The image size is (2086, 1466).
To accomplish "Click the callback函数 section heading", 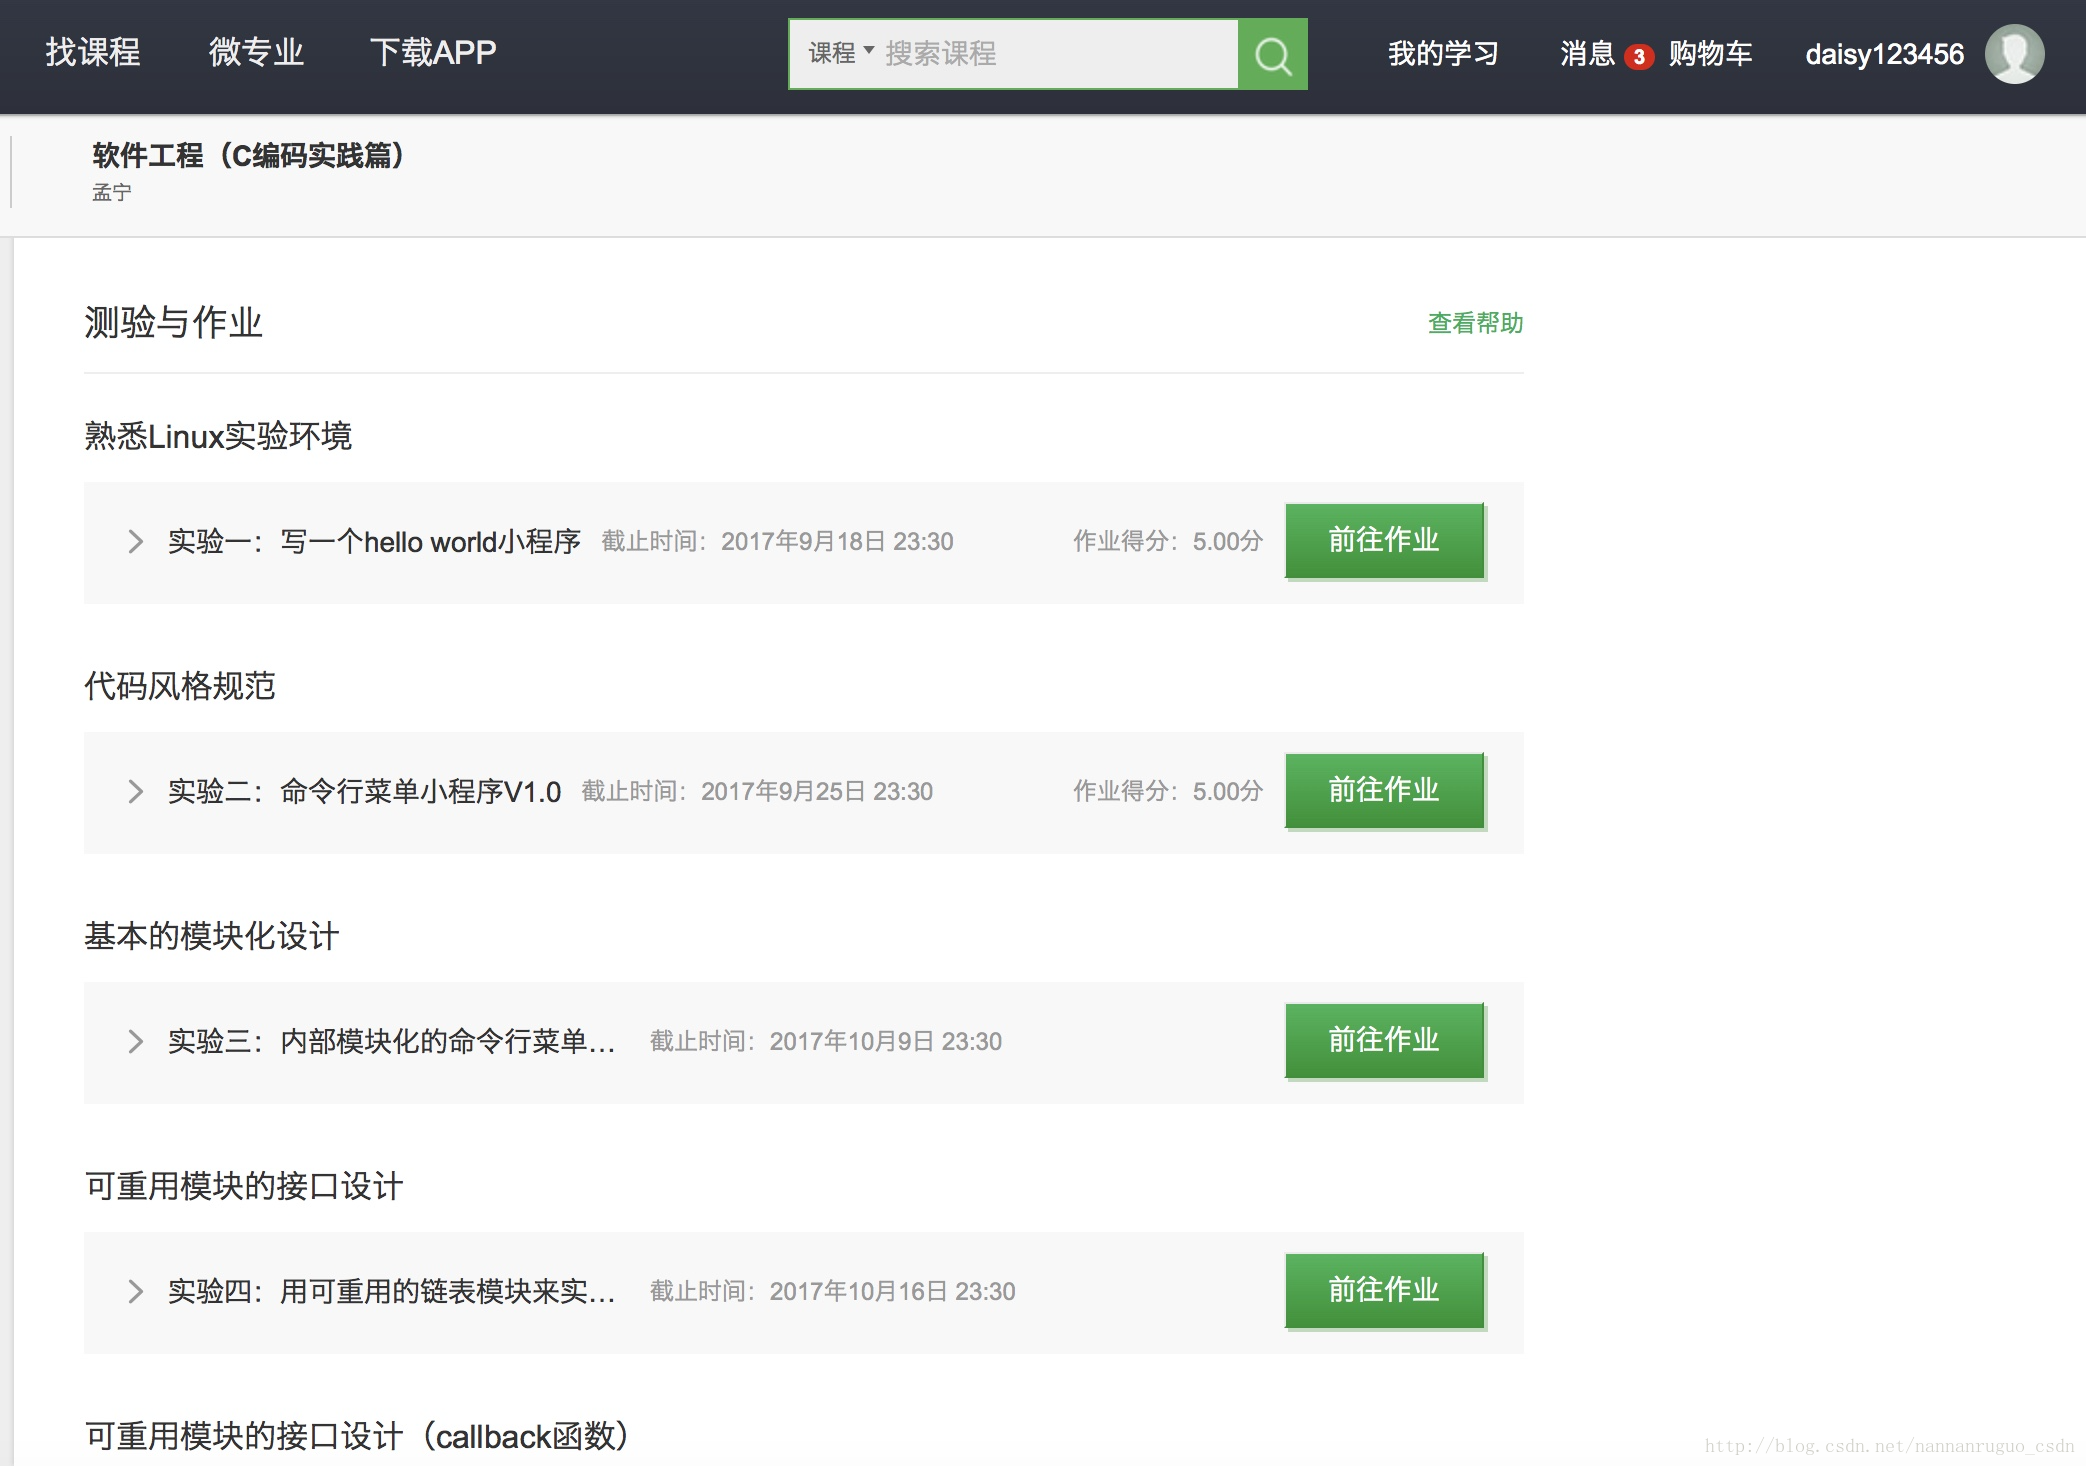I will (358, 1436).
